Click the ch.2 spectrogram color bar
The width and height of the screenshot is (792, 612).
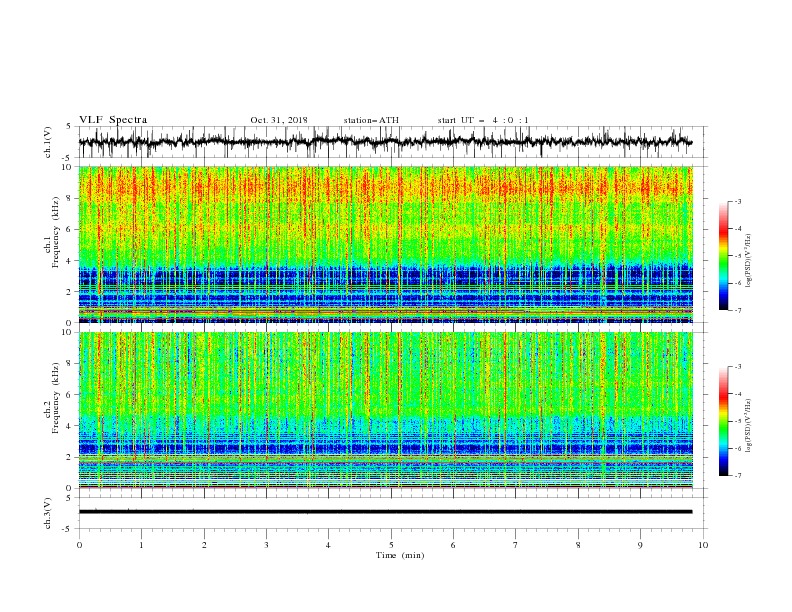(723, 421)
